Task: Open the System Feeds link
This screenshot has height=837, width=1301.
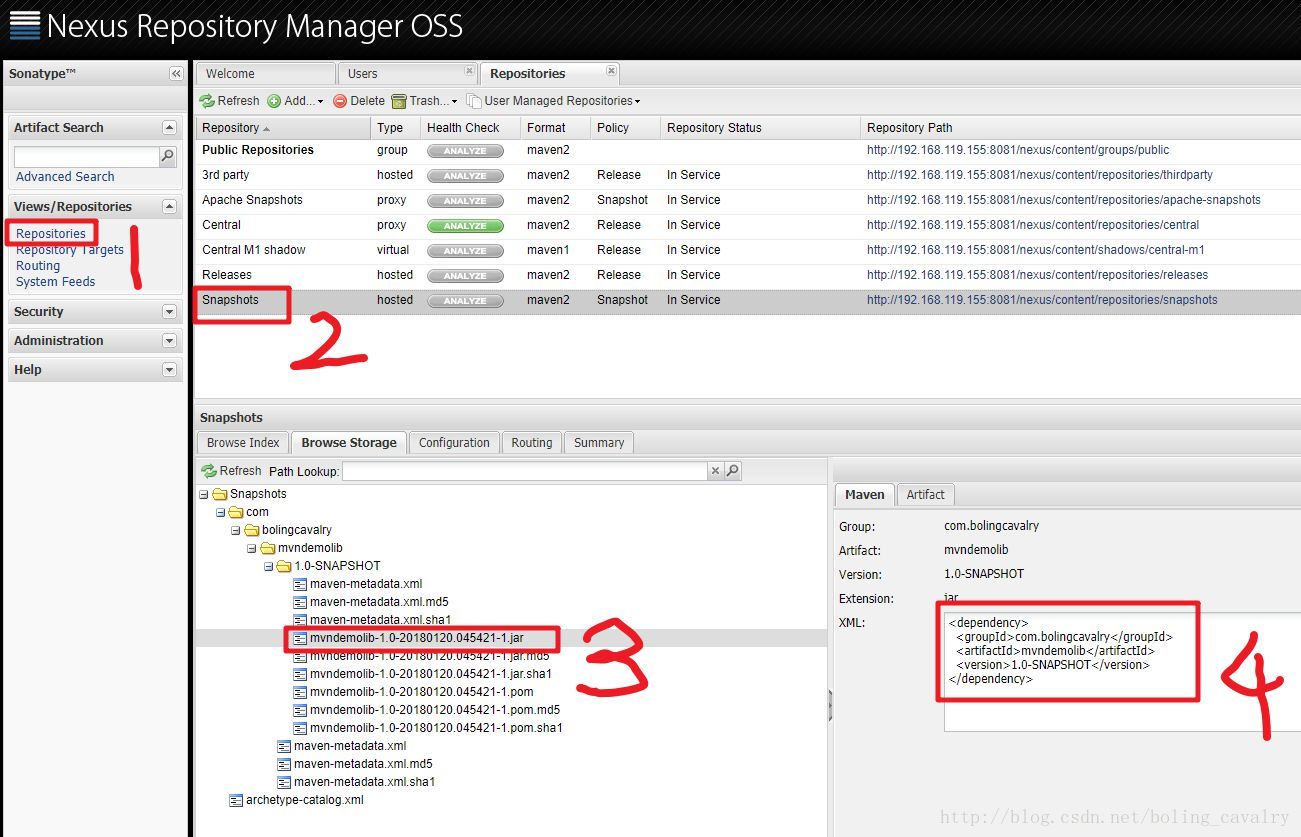Action: point(56,282)
